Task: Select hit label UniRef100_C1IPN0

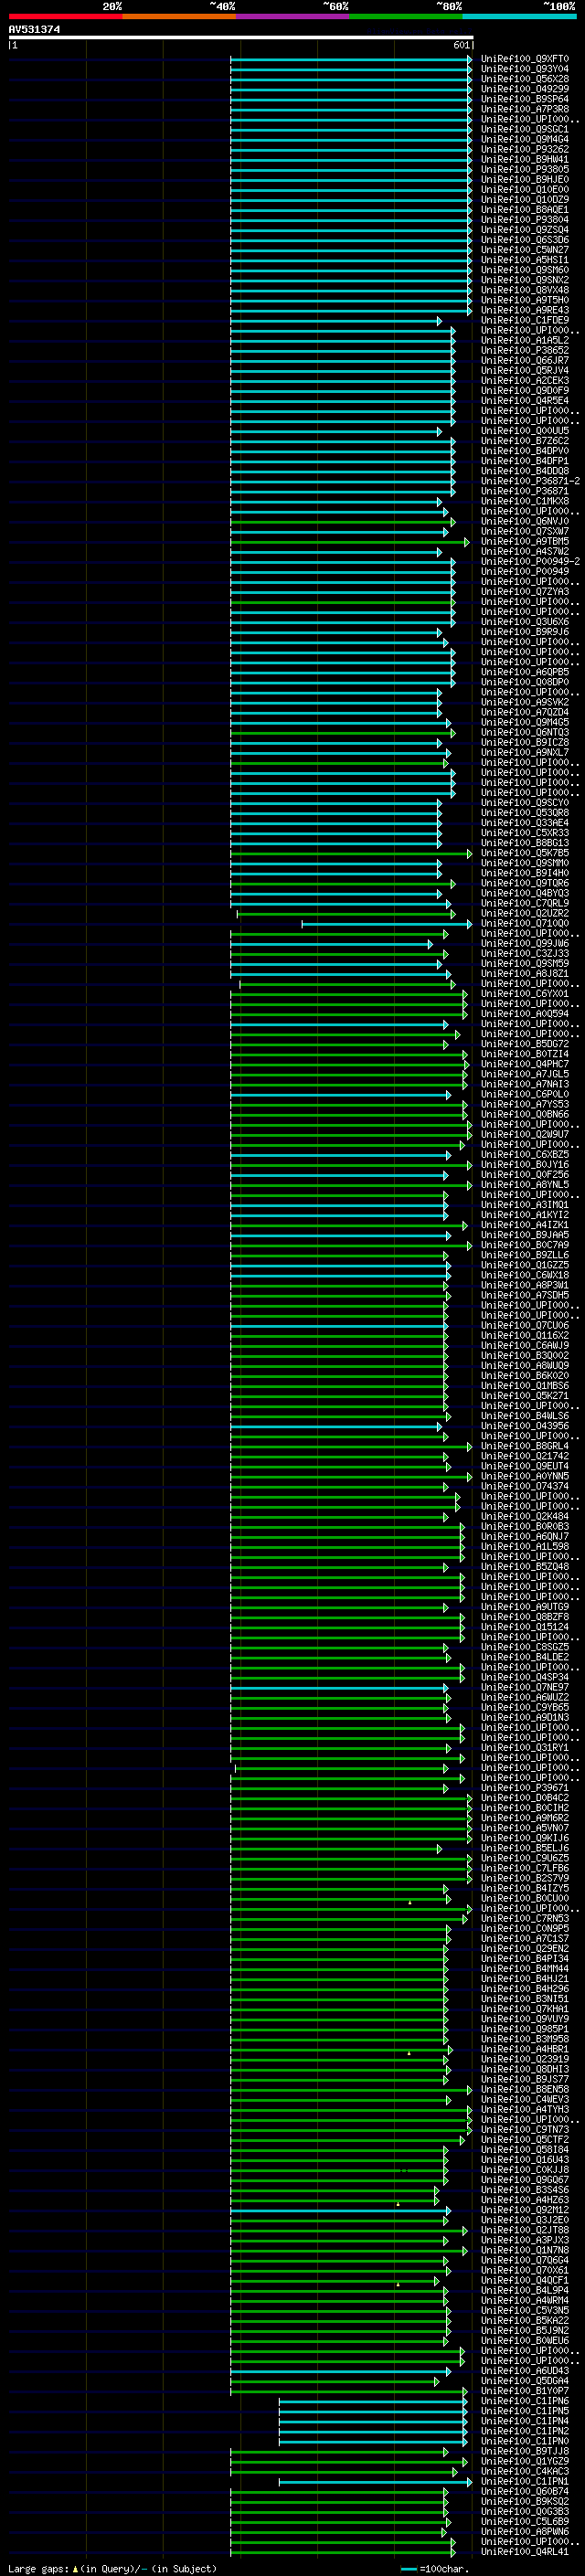Action: (x=524, y=2441)
